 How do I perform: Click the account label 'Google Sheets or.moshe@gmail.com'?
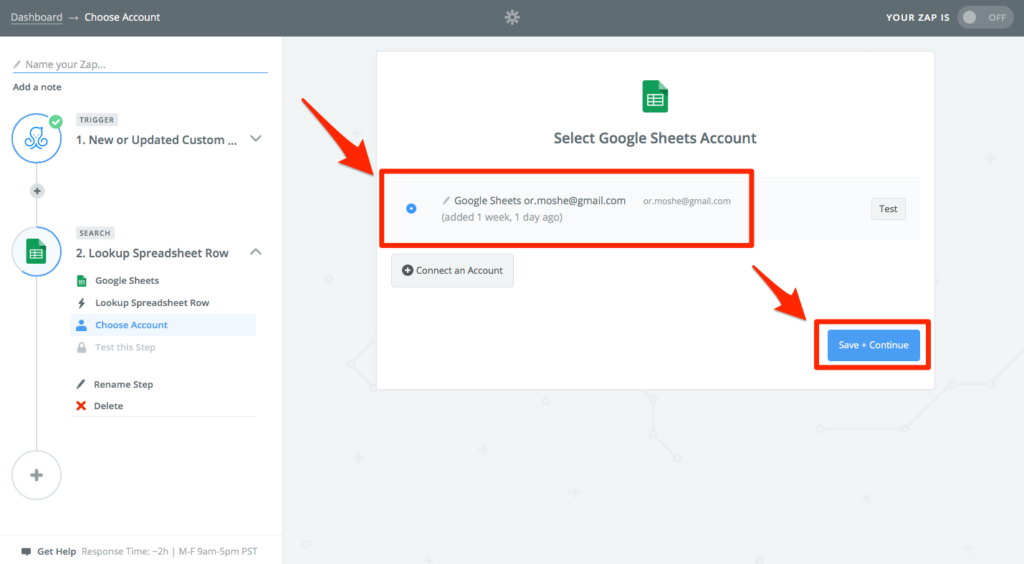pos(539,200)
